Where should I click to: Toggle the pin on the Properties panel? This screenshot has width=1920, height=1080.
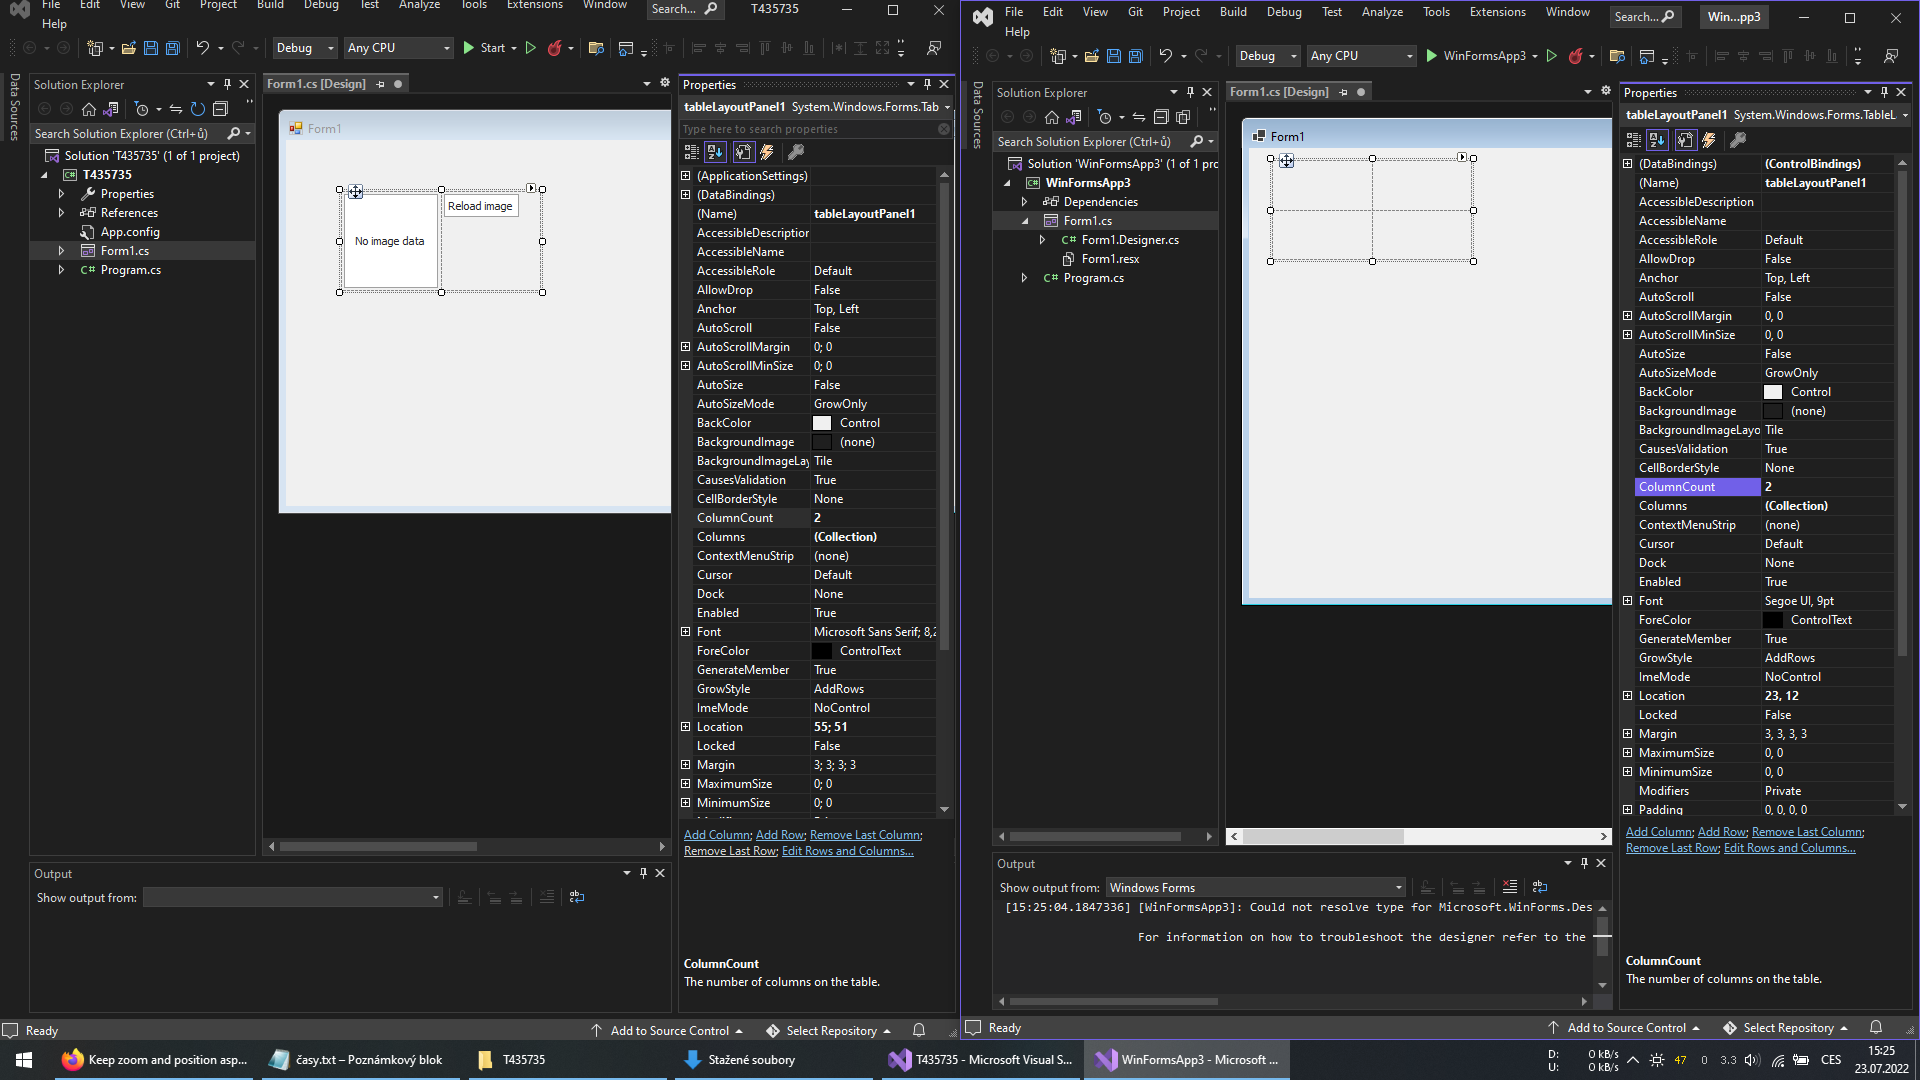[1884, 92]
